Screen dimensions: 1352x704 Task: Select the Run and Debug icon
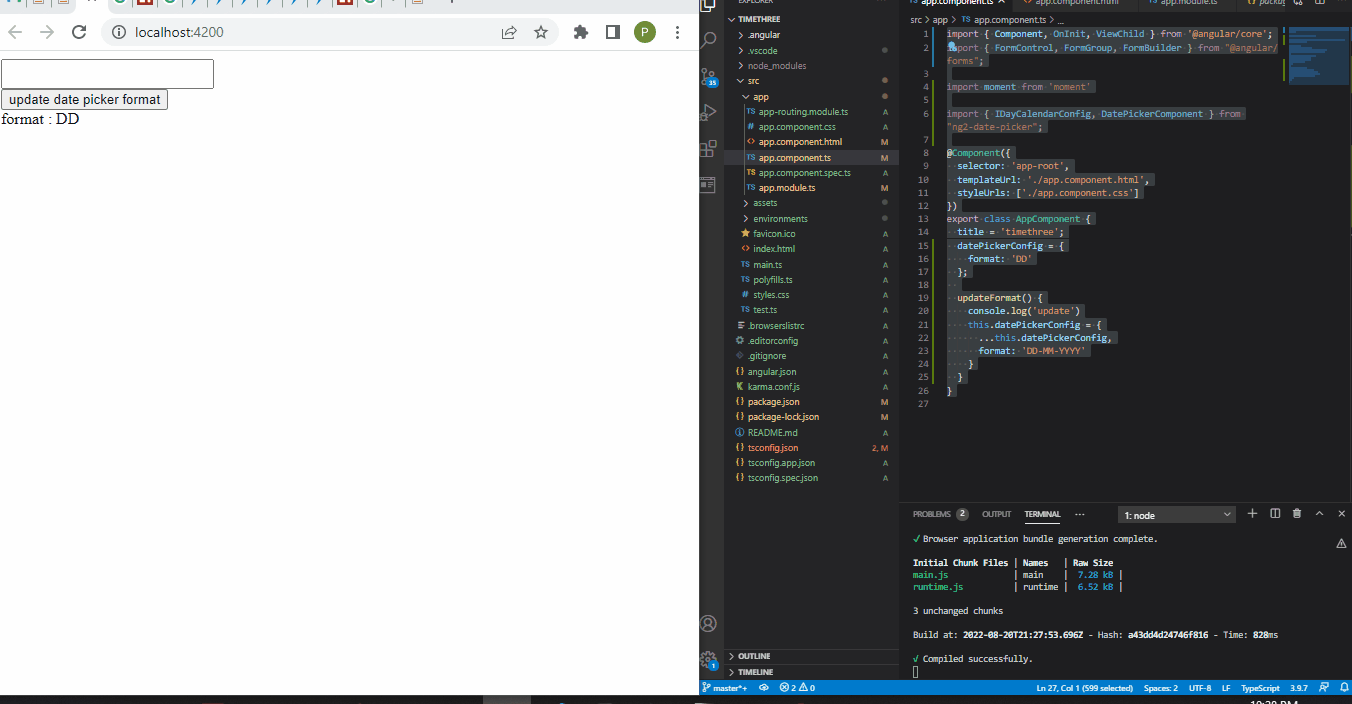tap(708, 111)
